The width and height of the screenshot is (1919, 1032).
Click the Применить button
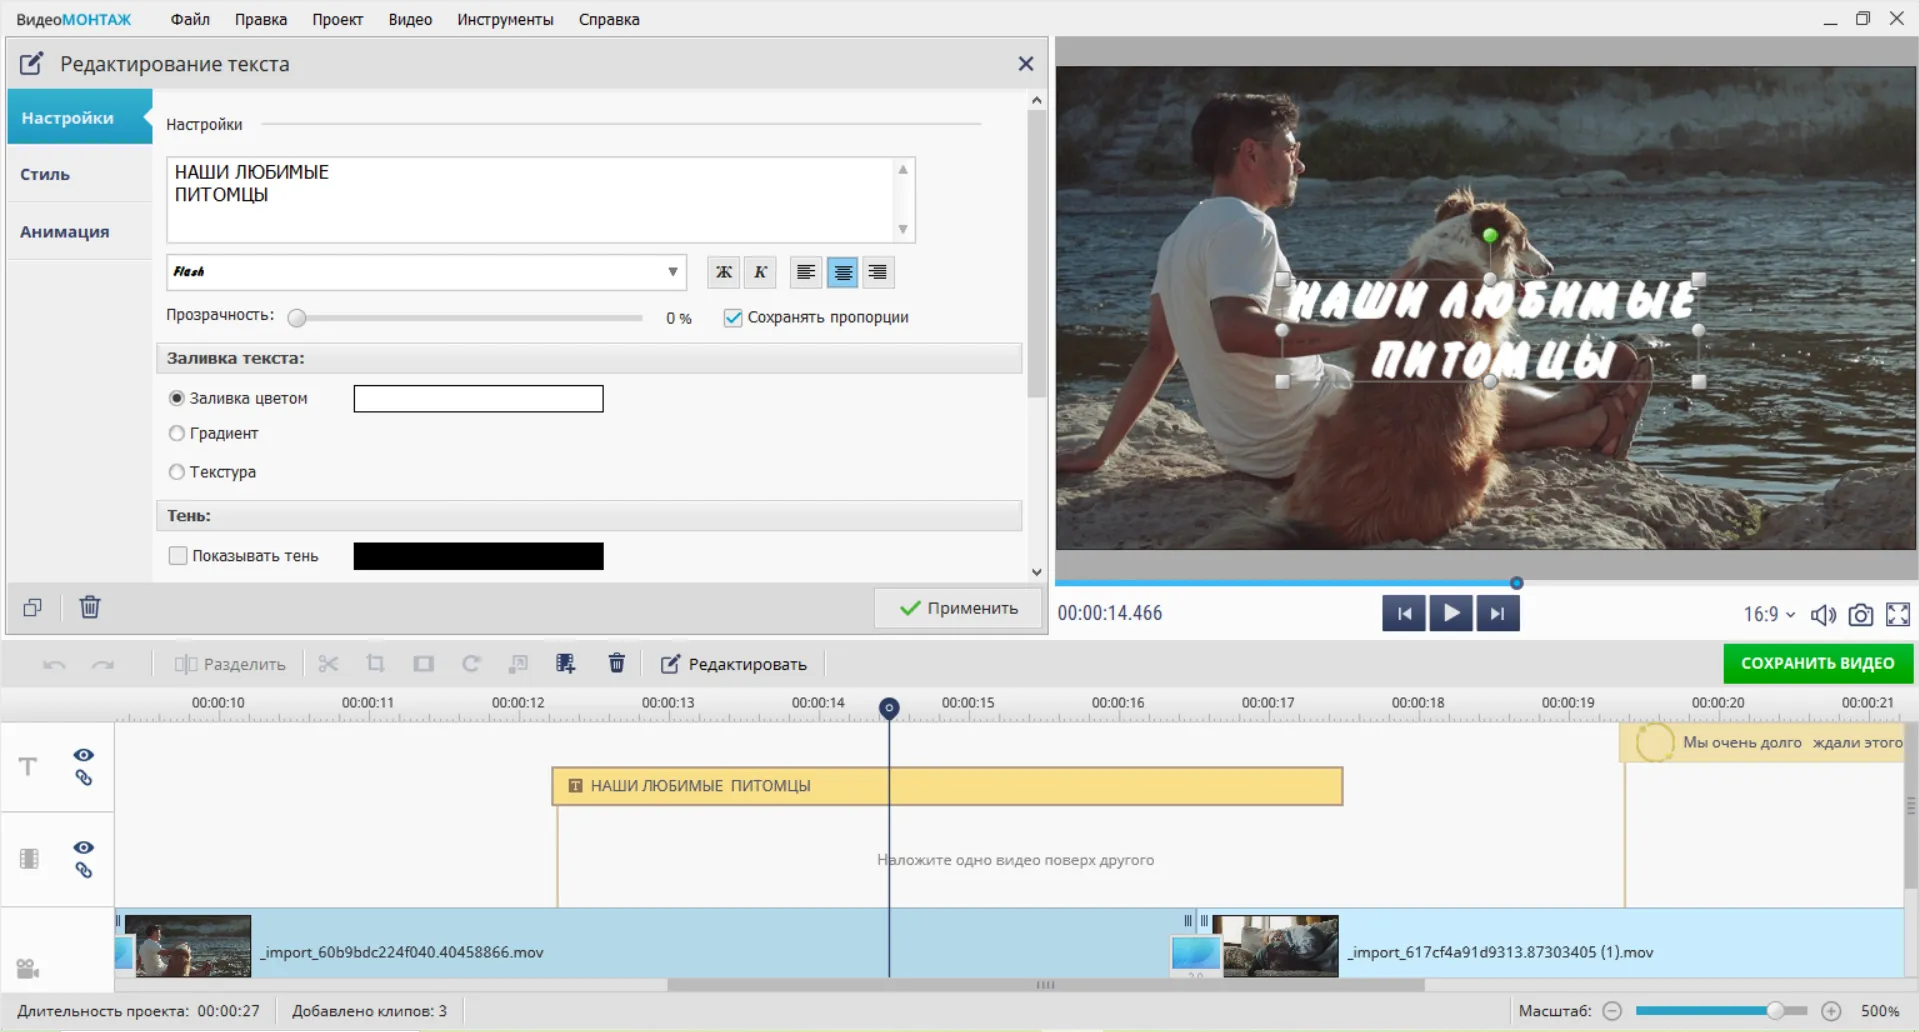point(958,608)
